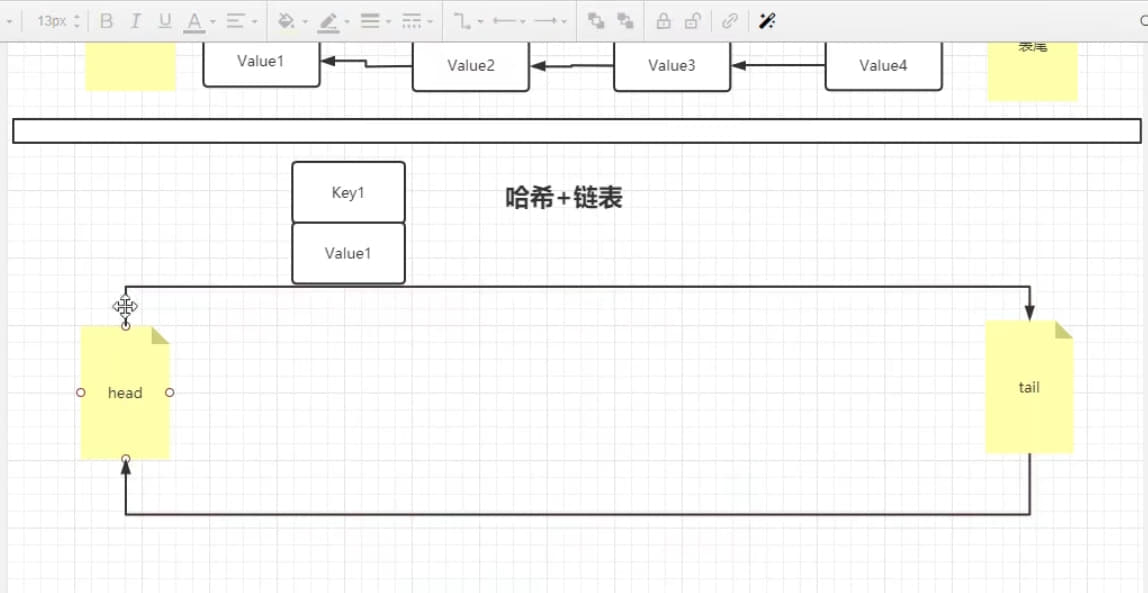Insert a hyperlink with link icon
Image resolution: width=1148 pixels, height=593 pixels.
coord(729,21)
